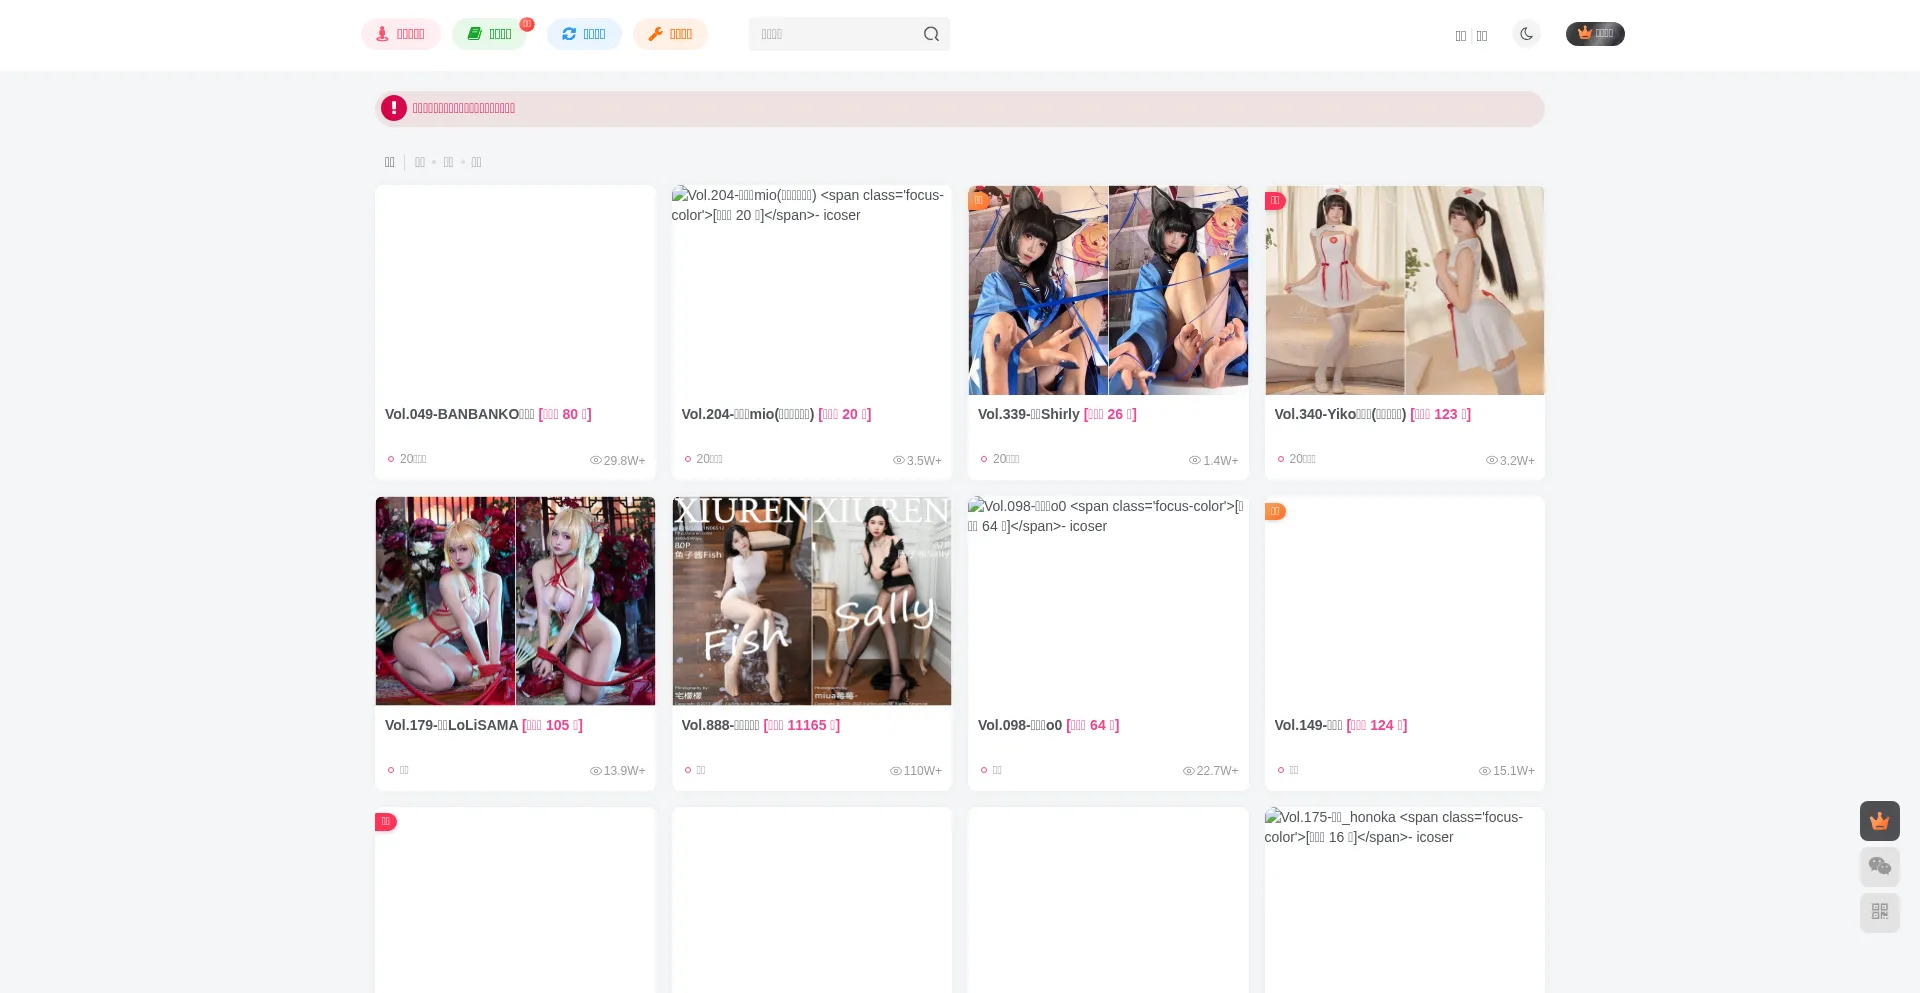Click the 110W+ view count eye icon
This screenshot has height=993, width=1920.
896,771
